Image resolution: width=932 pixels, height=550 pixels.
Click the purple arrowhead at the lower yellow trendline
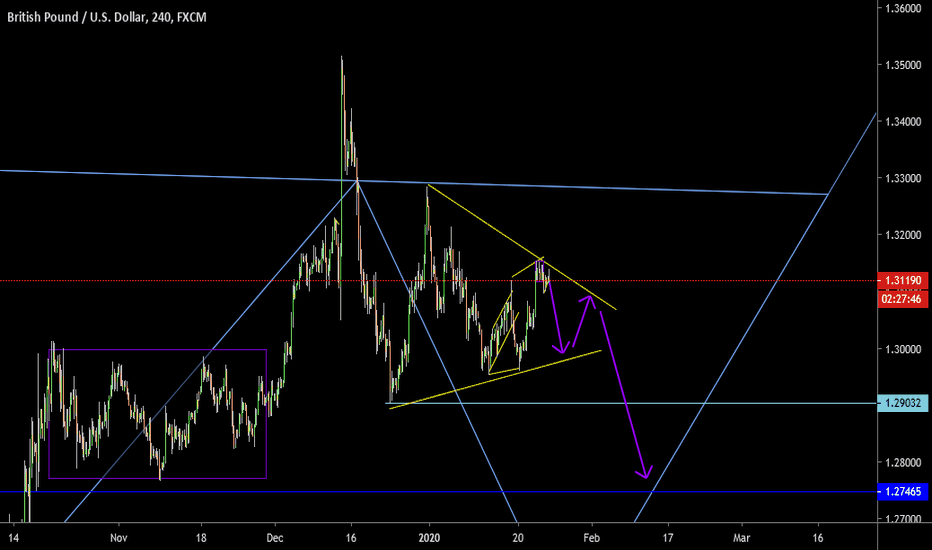click(562, 349)
